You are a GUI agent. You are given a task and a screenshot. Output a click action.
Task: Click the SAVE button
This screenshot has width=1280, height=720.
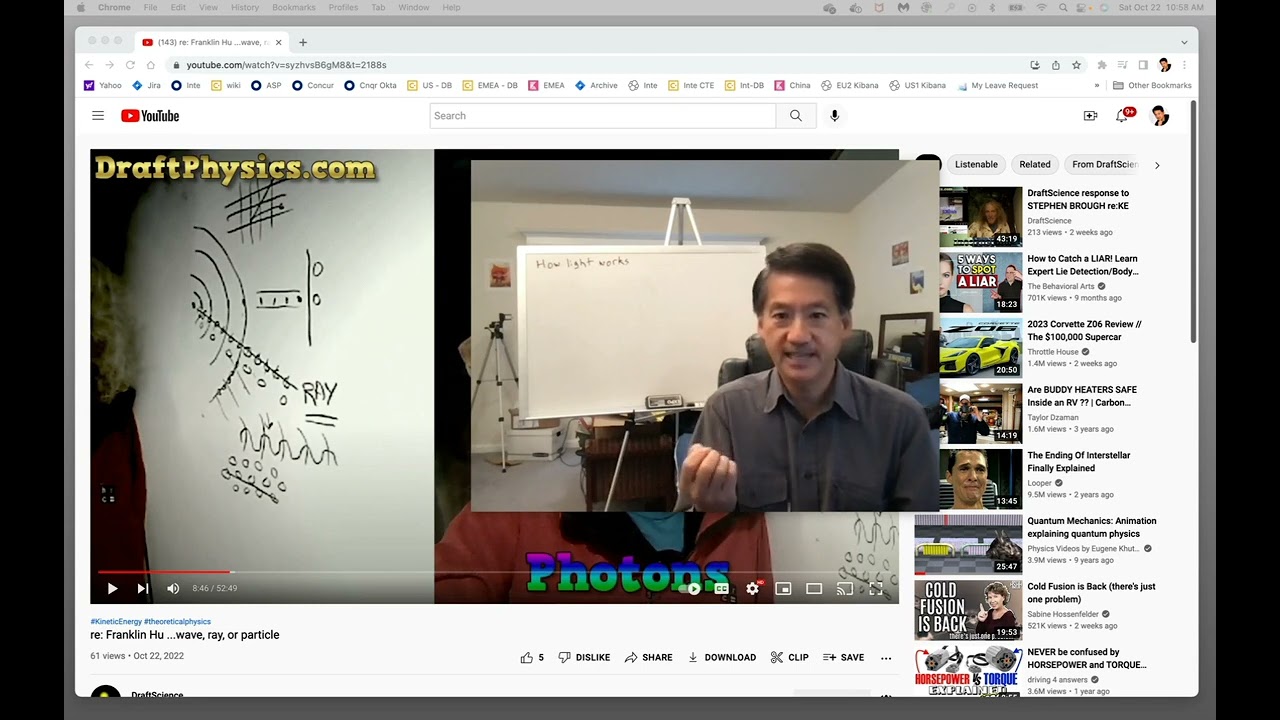843,657
